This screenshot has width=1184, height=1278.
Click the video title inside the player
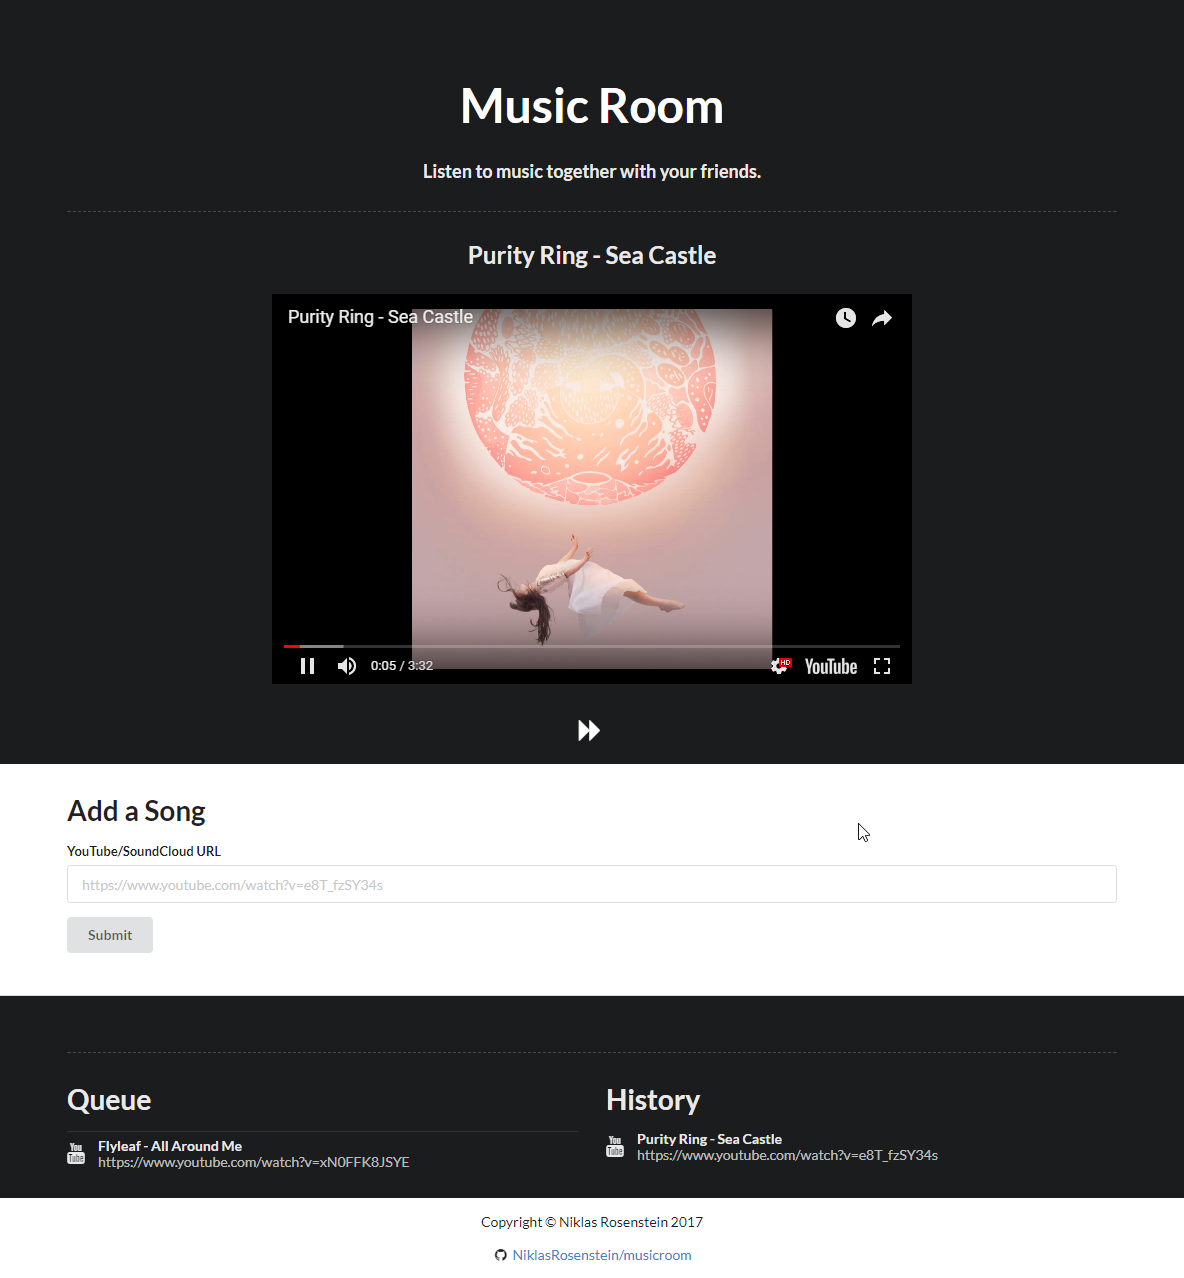coord(380,317)
